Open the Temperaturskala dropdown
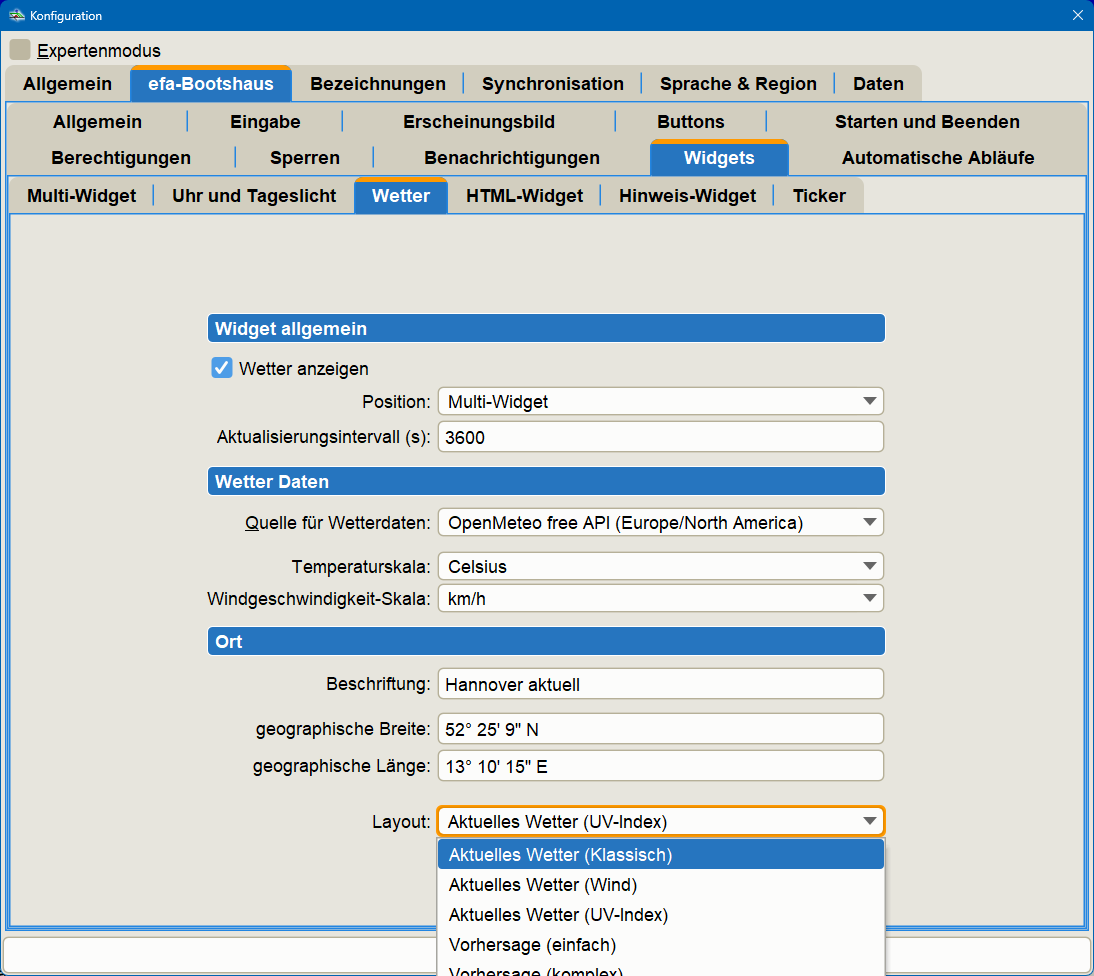1094x976 pixels. (660, 566)
